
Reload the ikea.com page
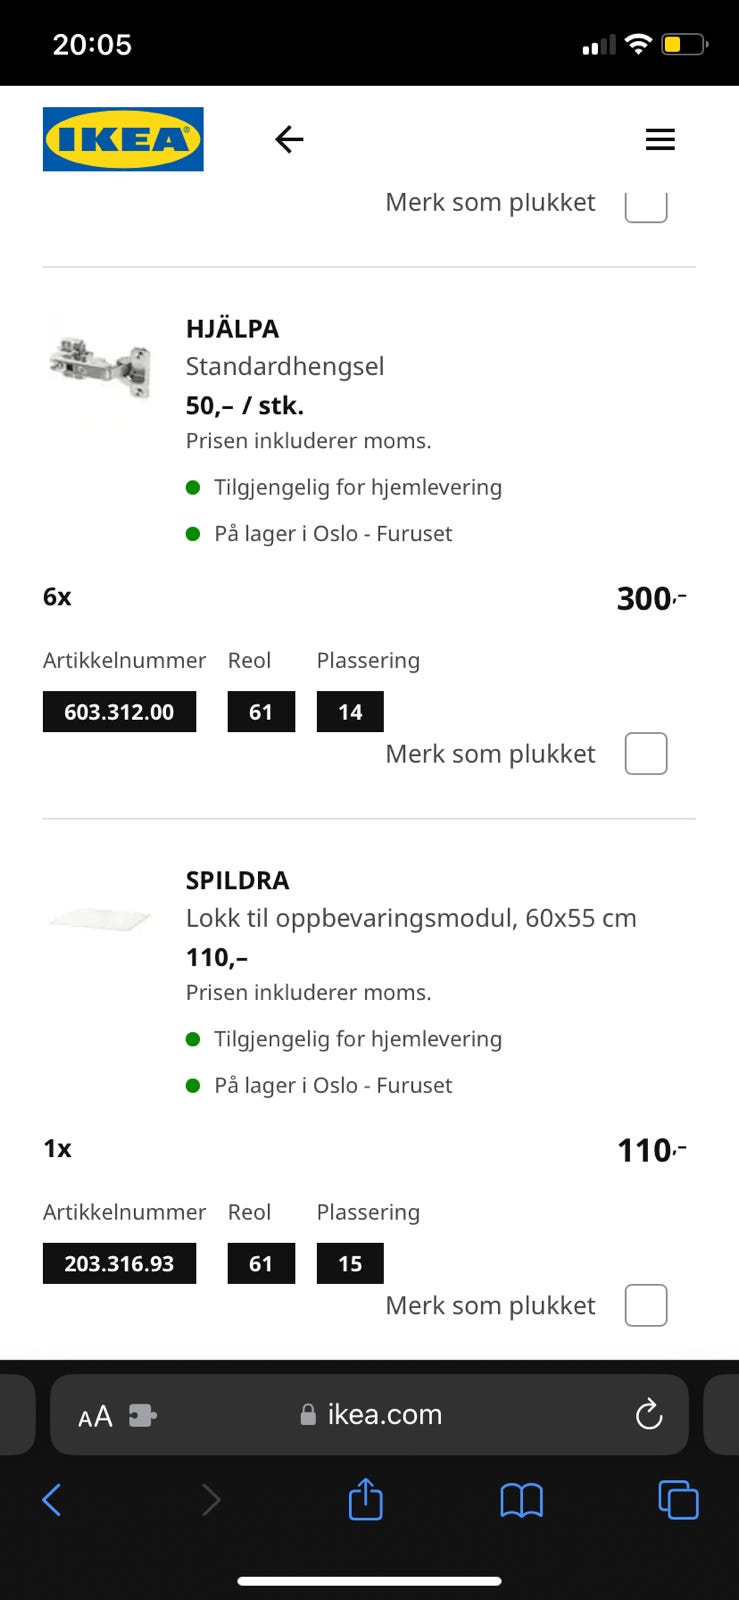[649, 1414]
